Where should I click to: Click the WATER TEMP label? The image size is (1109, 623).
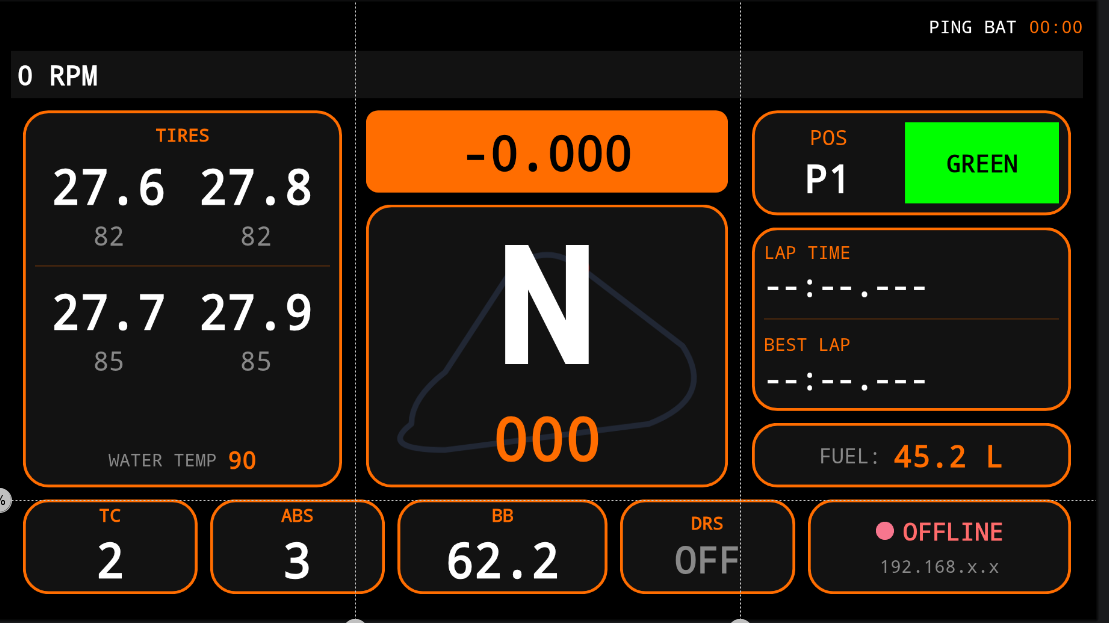pyautogui.click(x=162, y=460)
